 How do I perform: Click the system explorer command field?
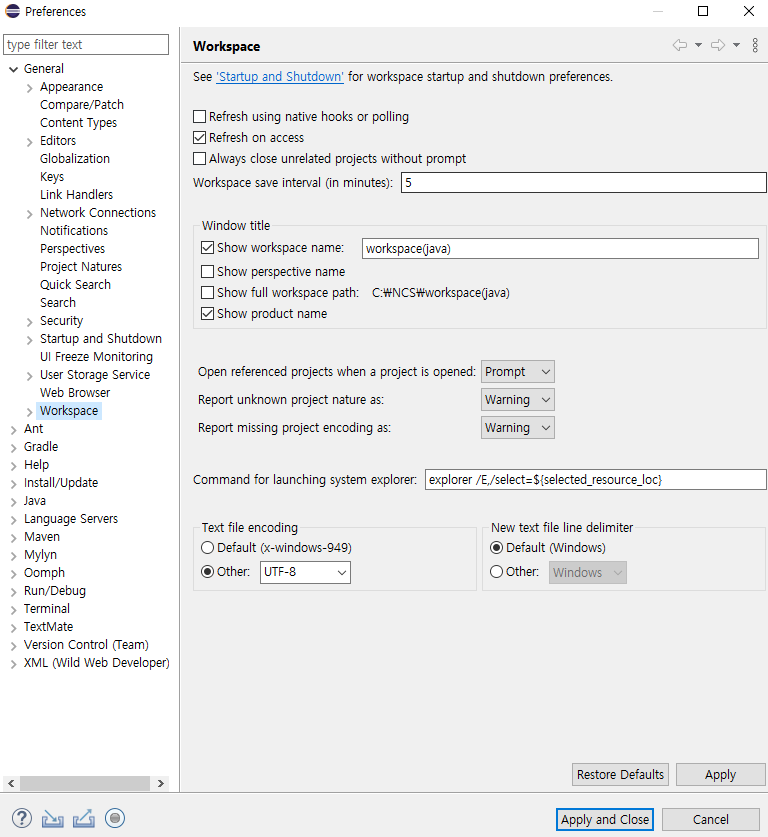coord(596,479)
